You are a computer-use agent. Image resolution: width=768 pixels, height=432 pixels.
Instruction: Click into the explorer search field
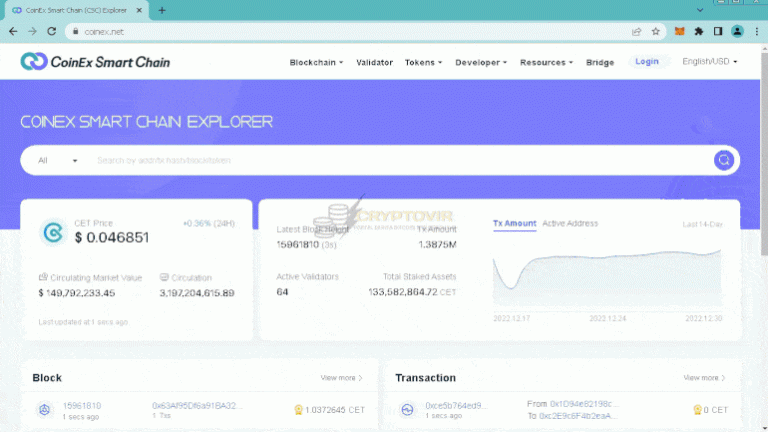pyautogui.click(x=402, y=160)
